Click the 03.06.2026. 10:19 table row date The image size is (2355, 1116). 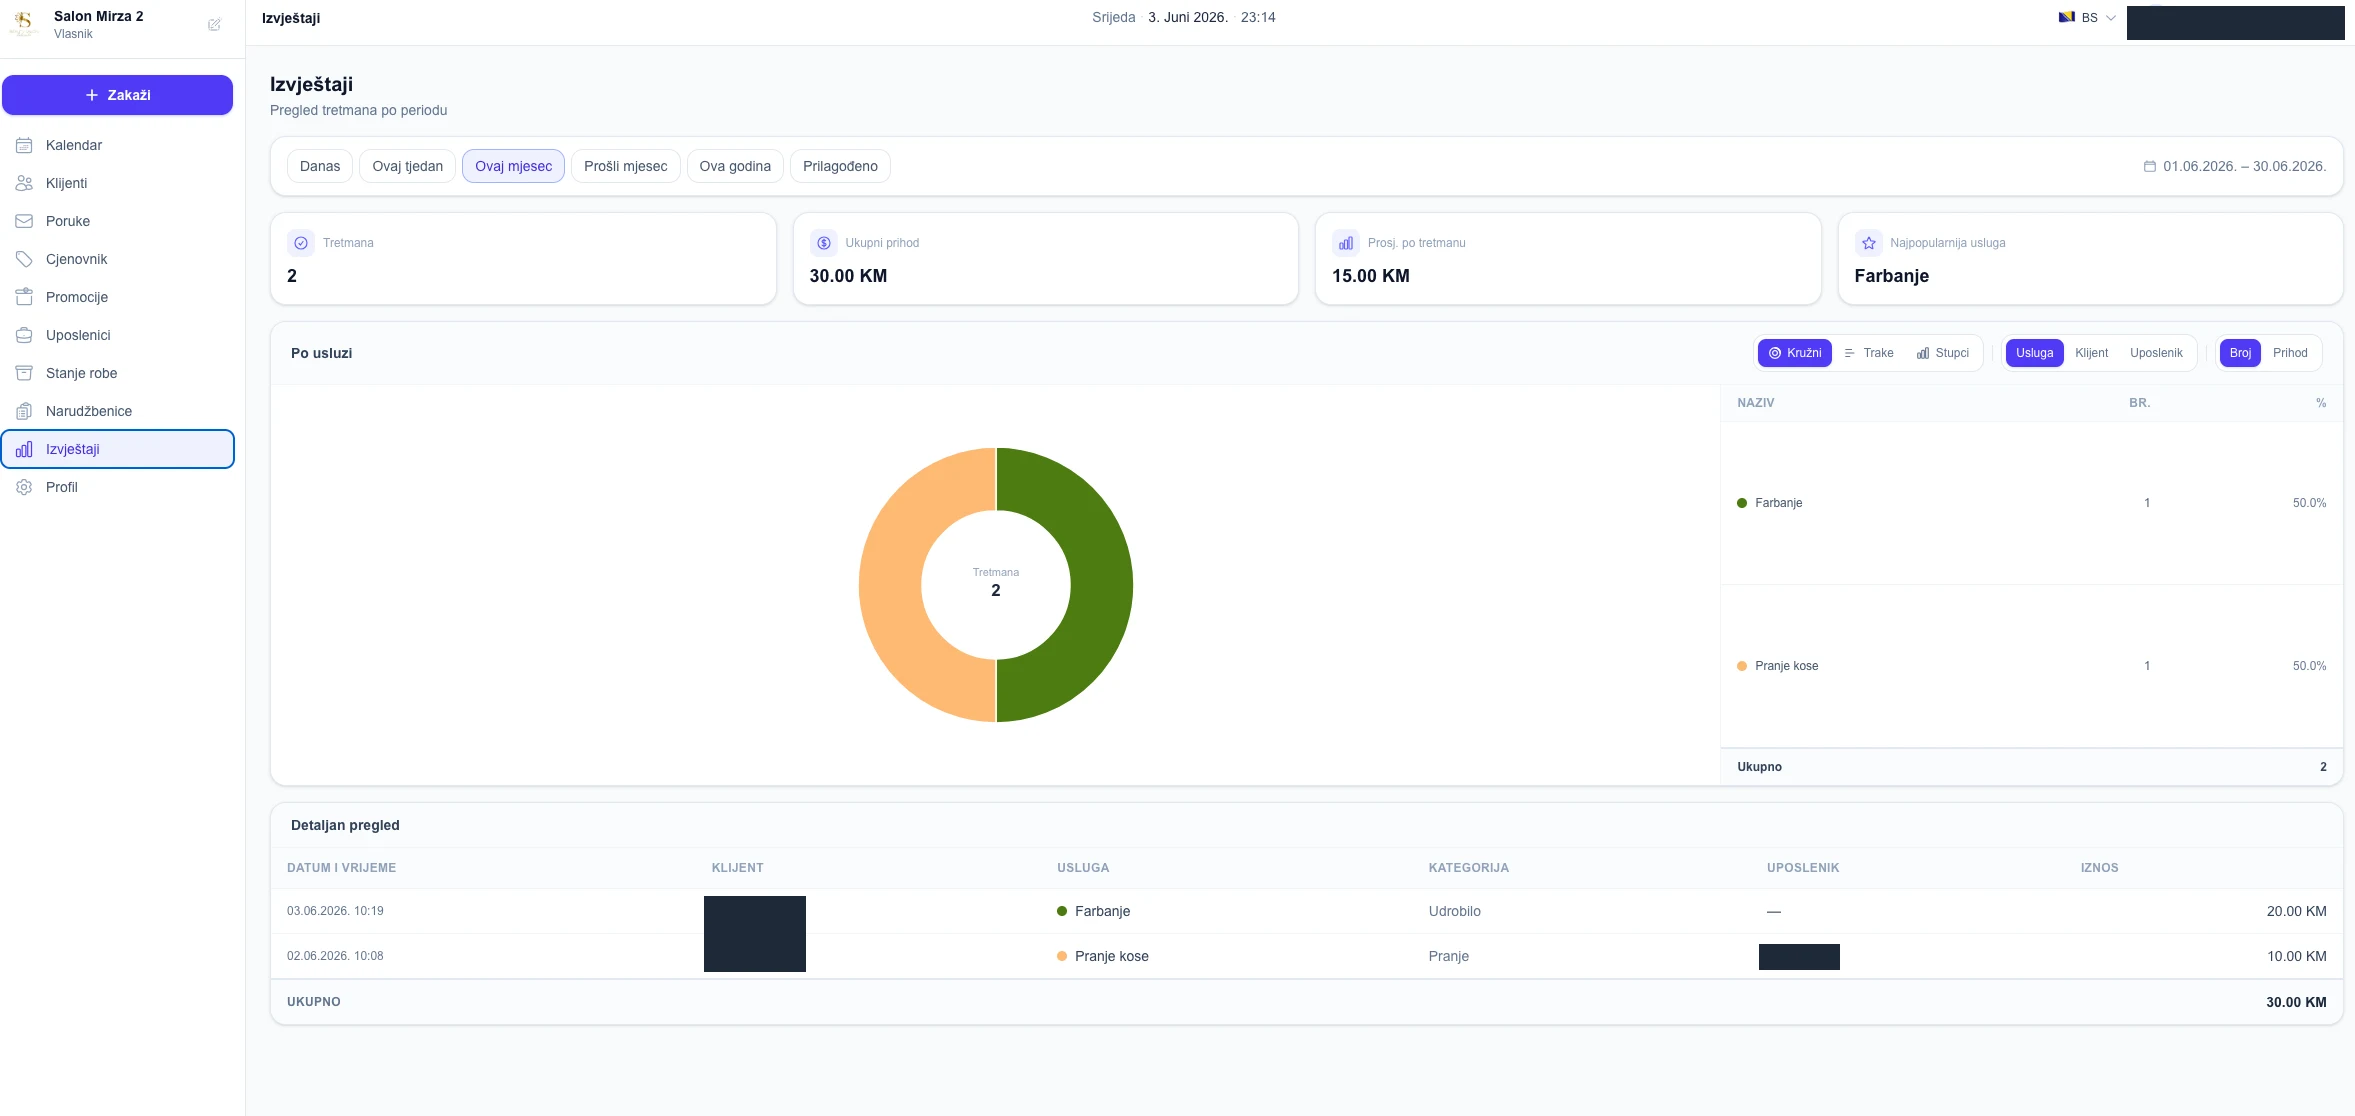coord(335,911)
